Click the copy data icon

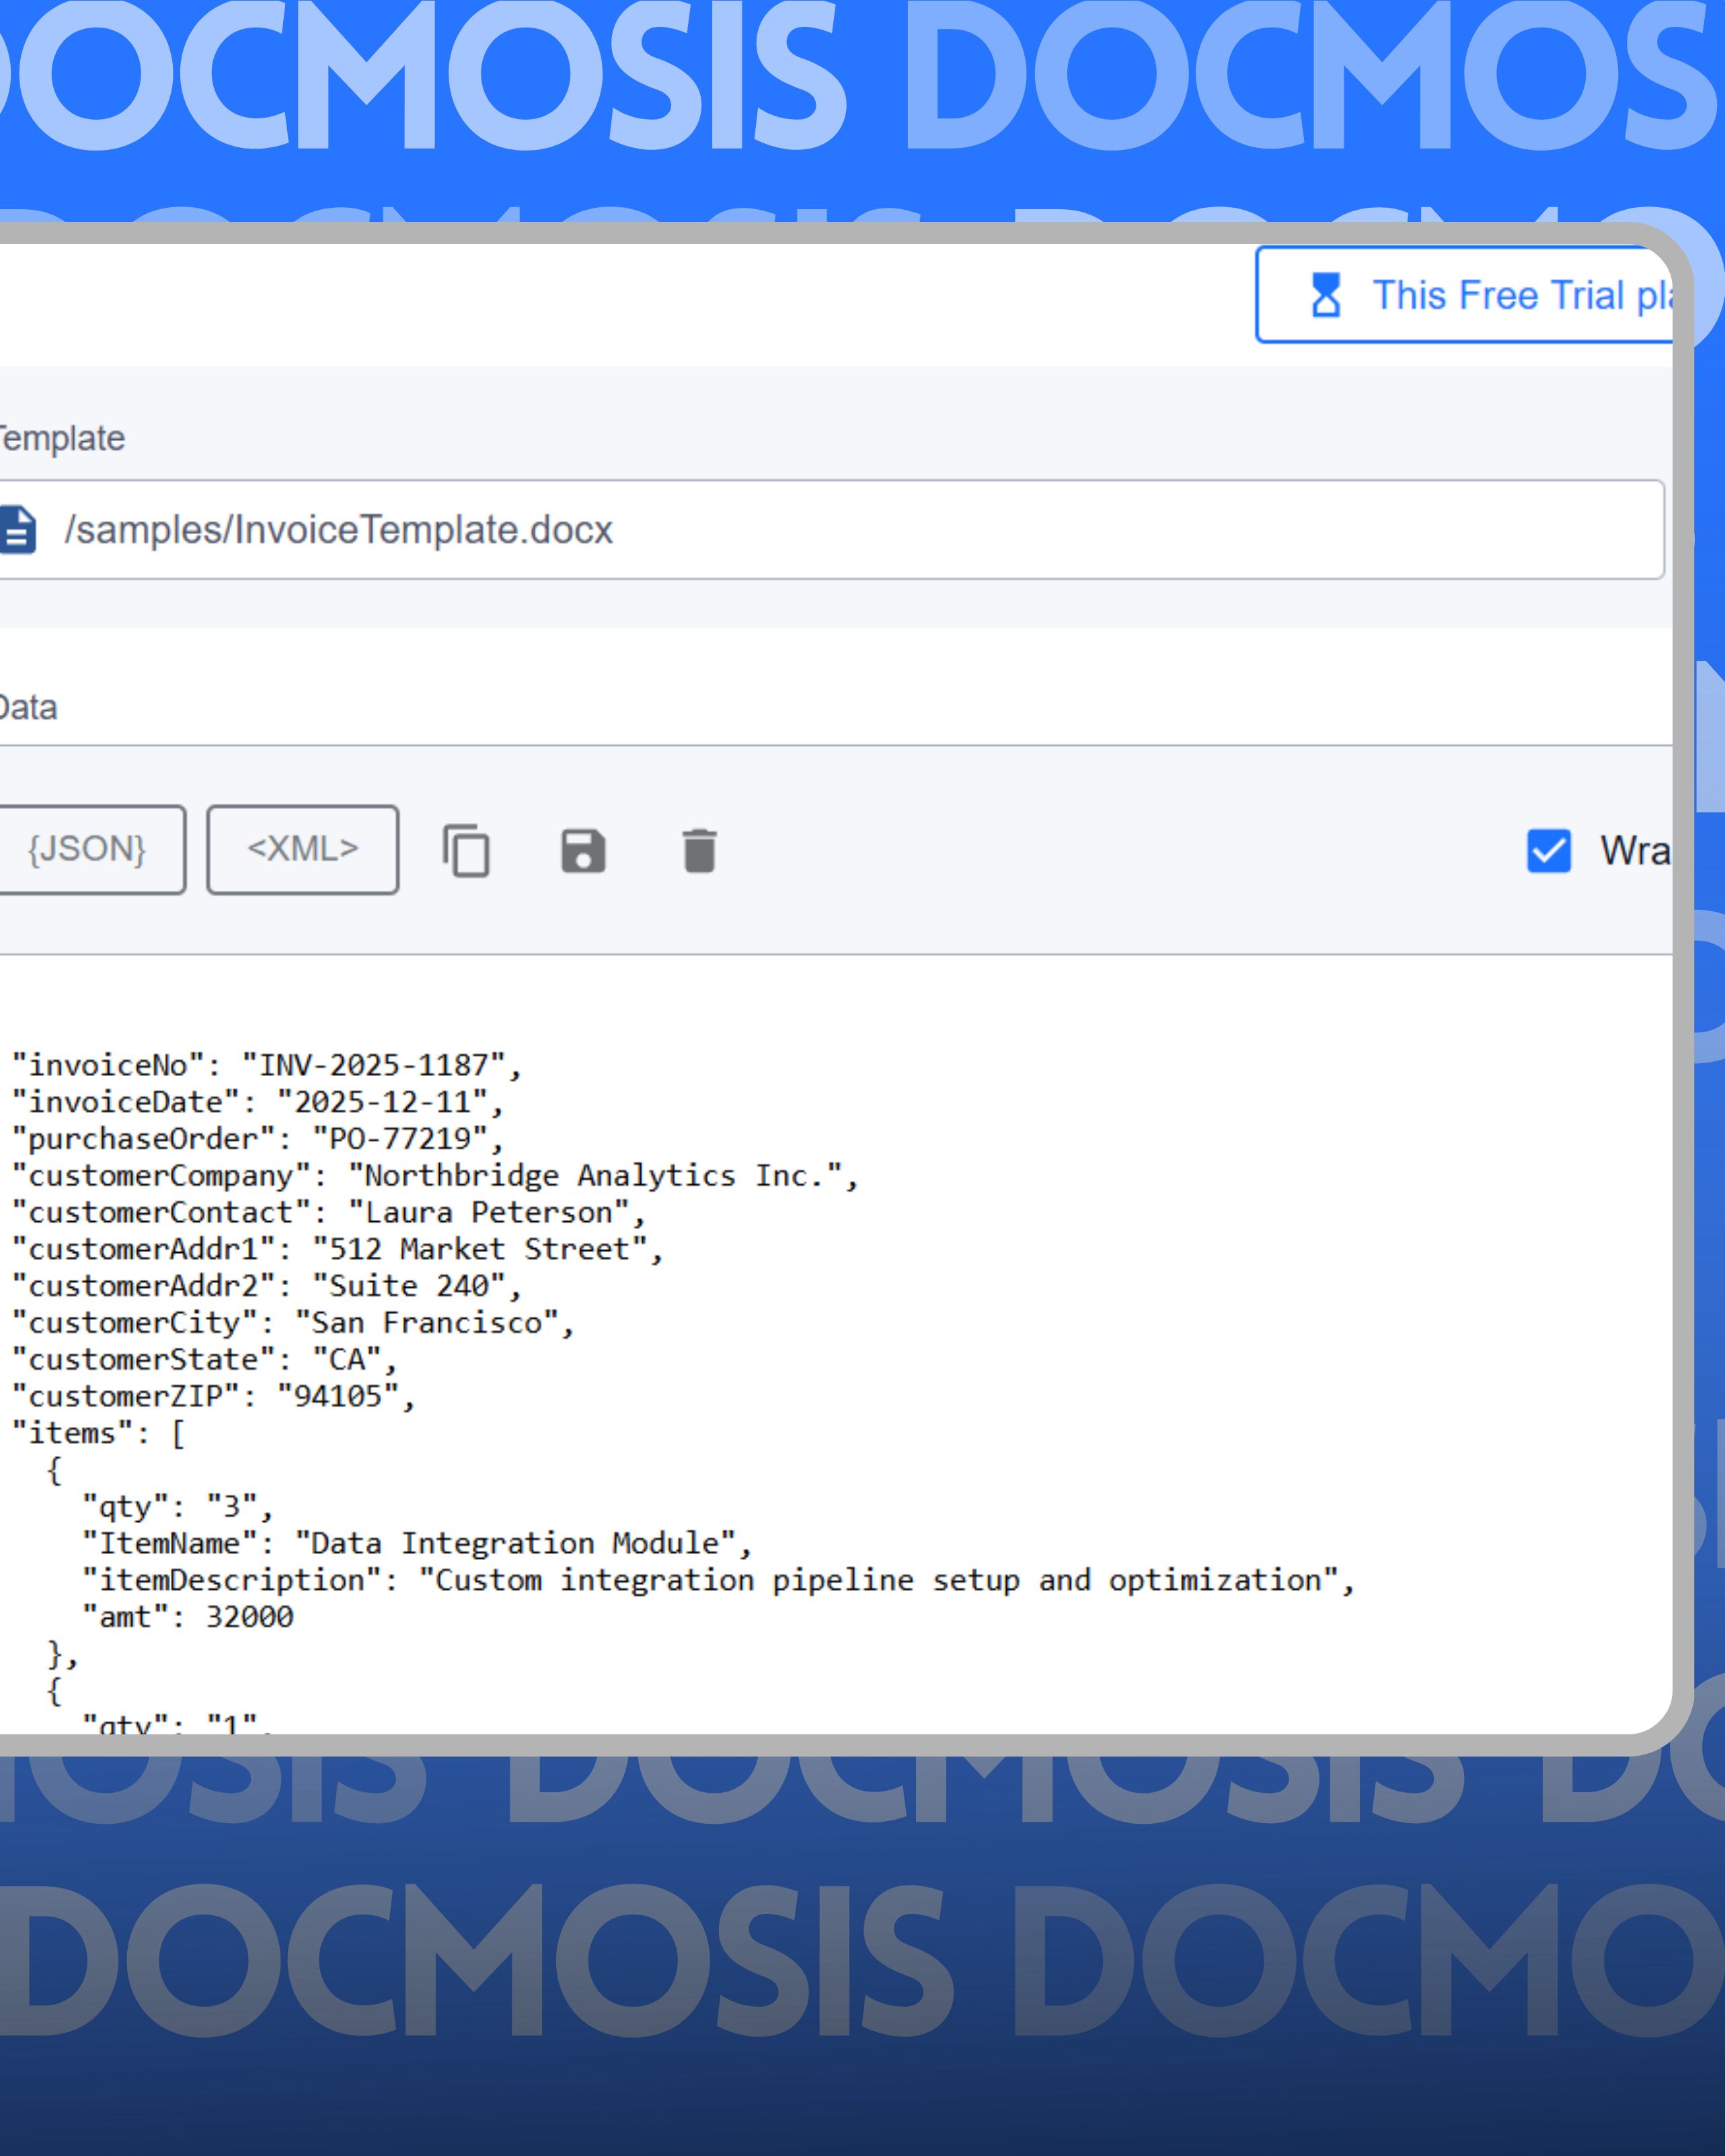[466, 851]
